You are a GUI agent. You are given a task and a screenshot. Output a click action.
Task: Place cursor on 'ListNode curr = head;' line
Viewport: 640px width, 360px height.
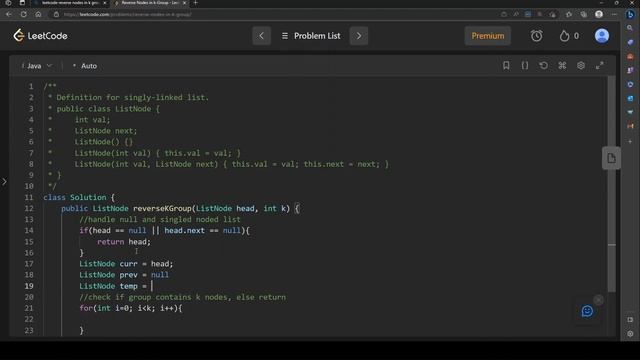(126, 264)
